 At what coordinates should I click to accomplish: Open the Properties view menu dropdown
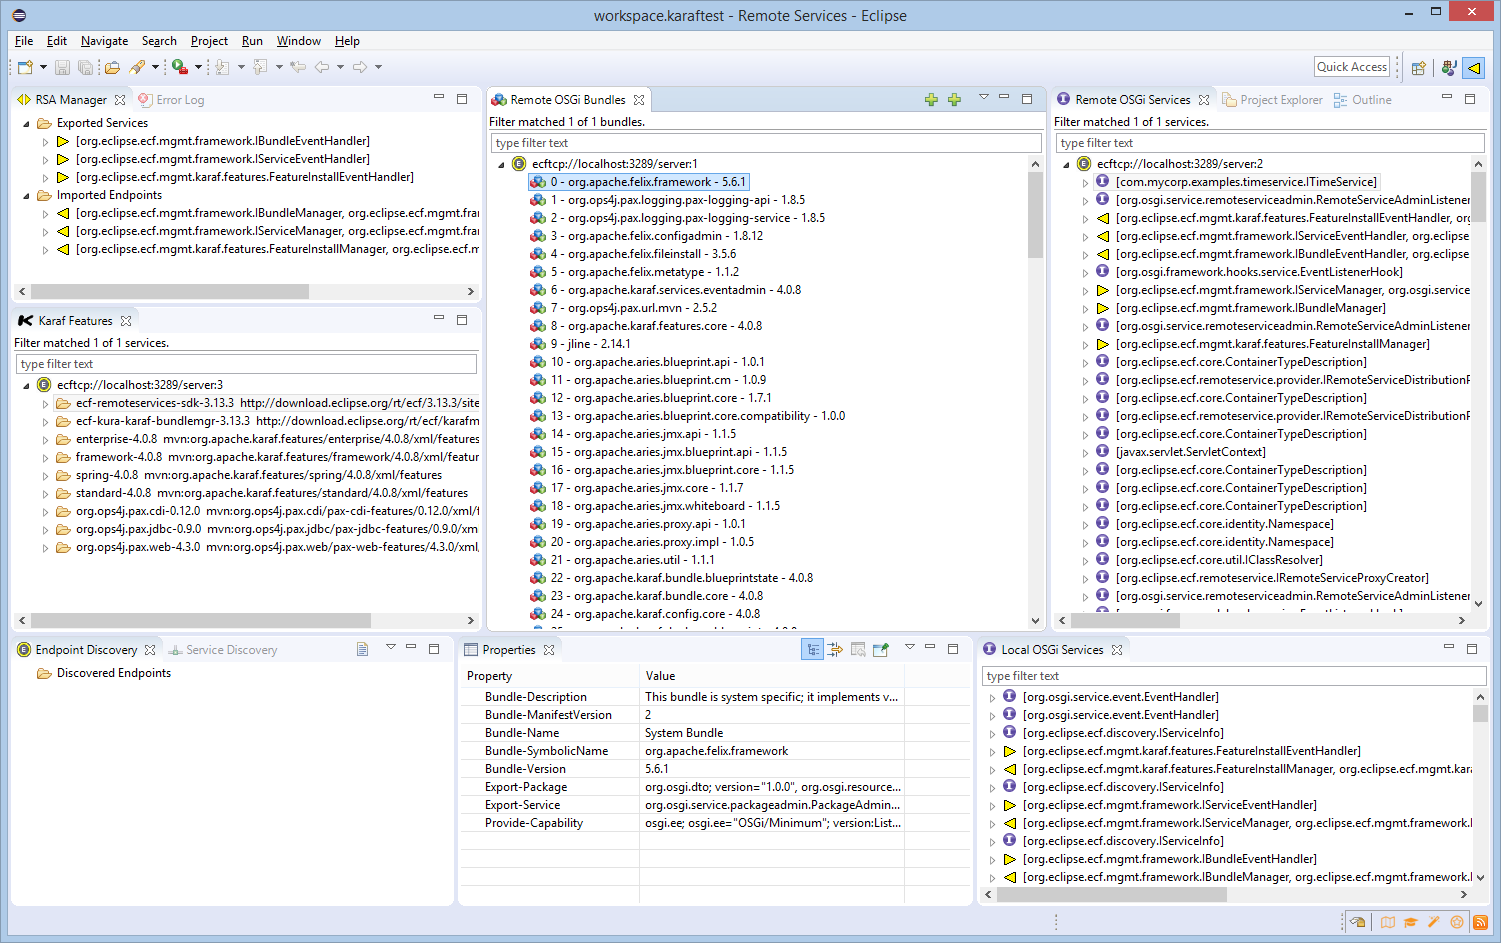(x=910, y=648)
